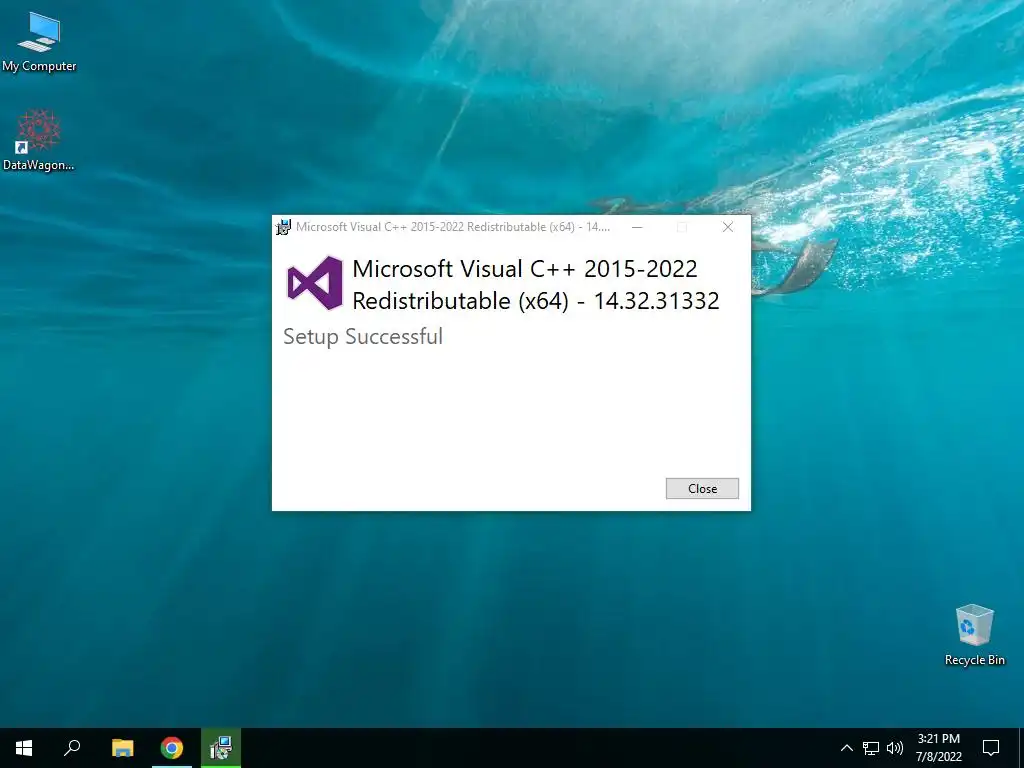Show hidden system tray icons
The width and height of the screenshot is (1024, 768).
(x=846, y=748)
